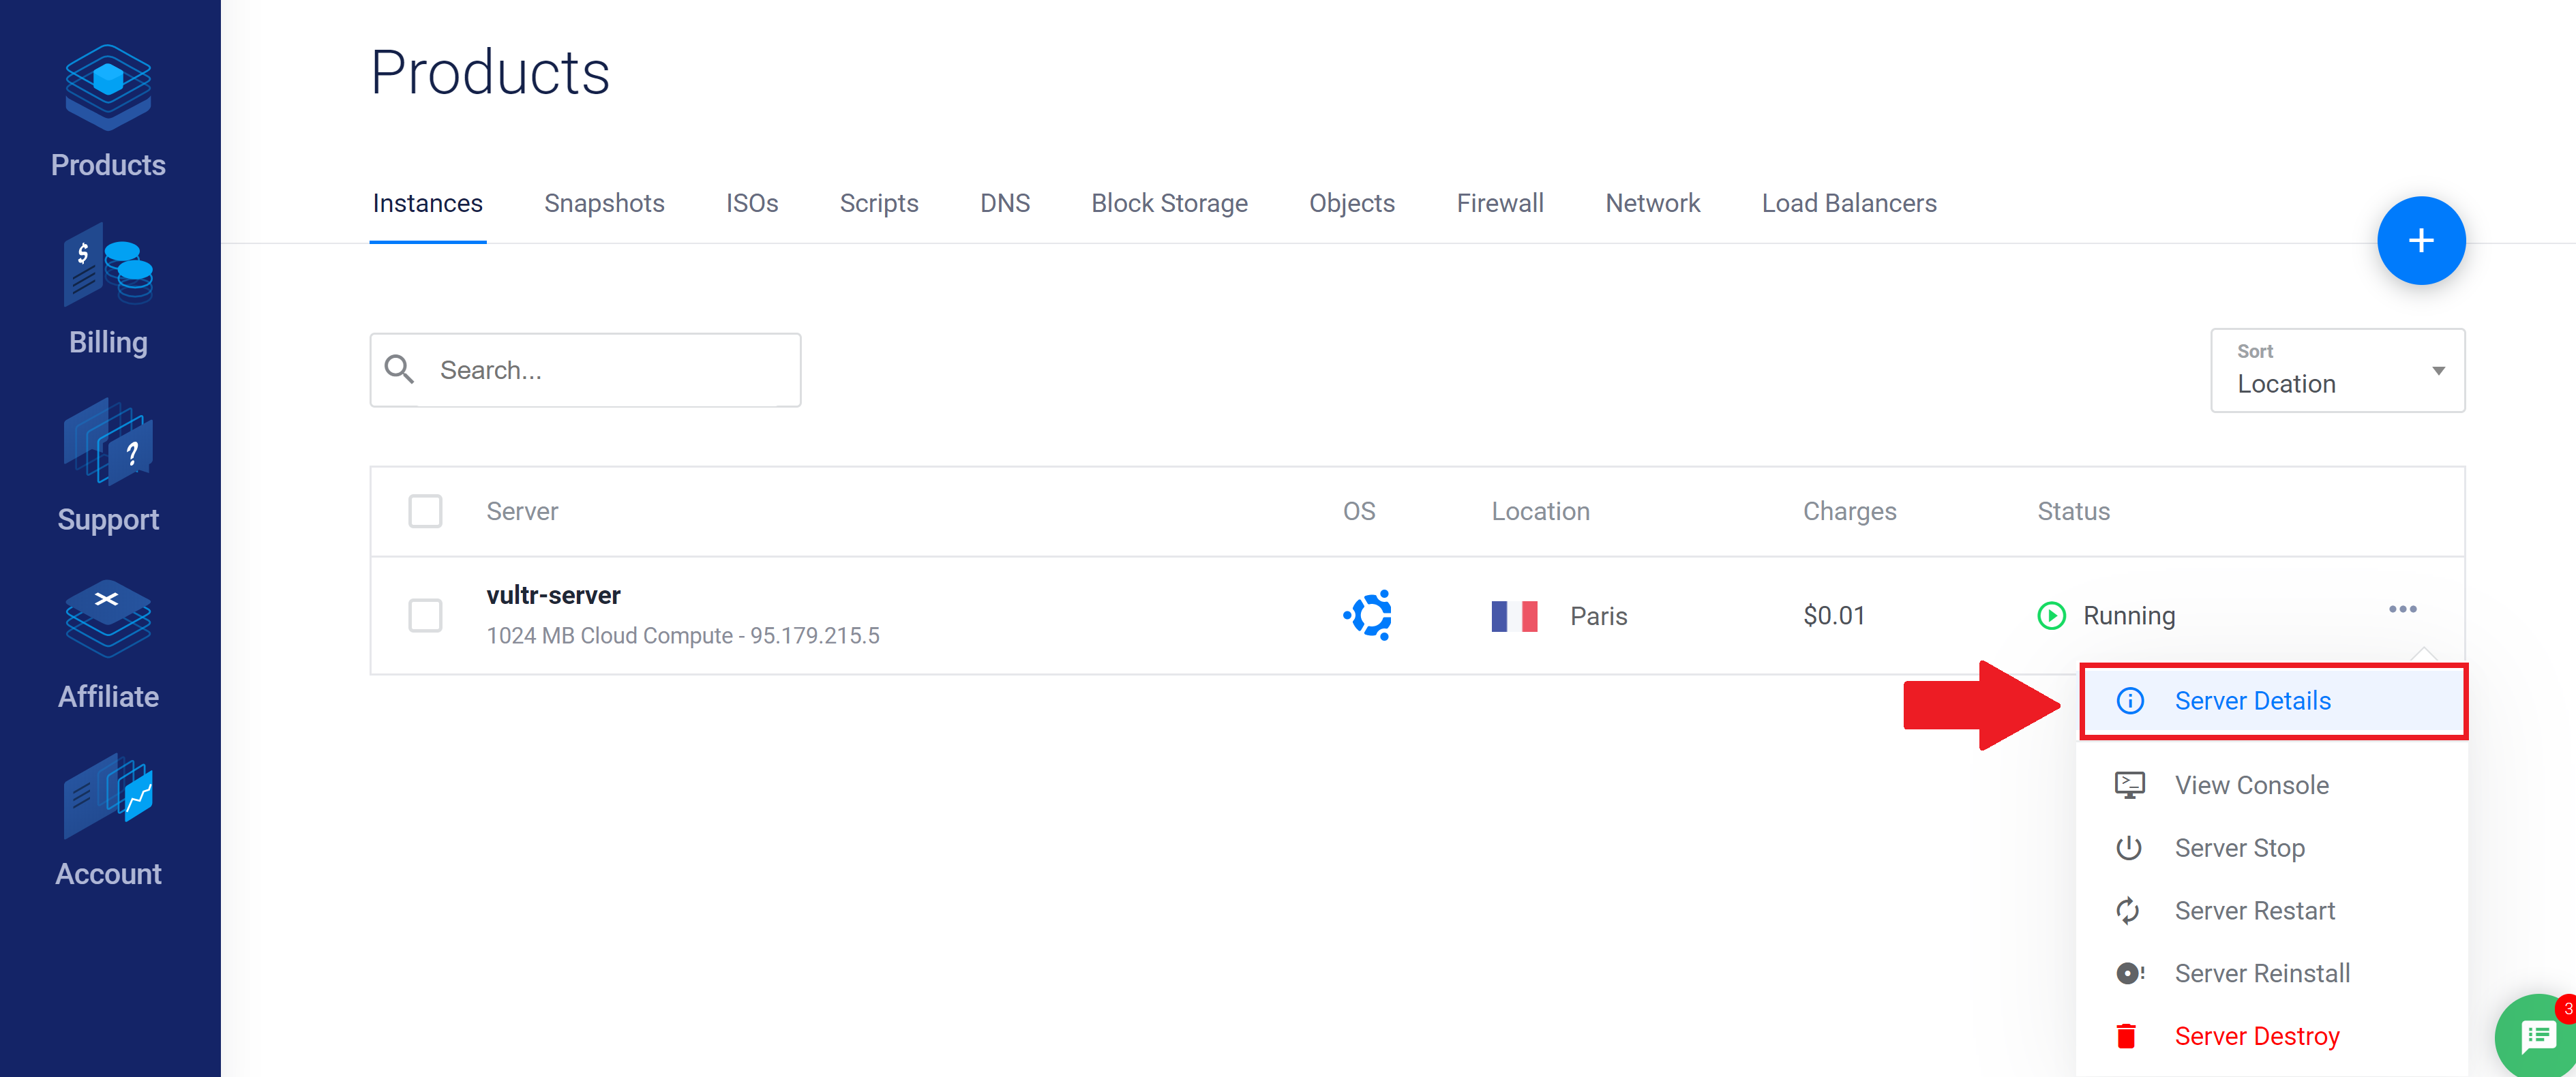The height and width of the screenshot is (1077, 2576).
Task: Click the Account label in sidebar
Action: (108, 874)
